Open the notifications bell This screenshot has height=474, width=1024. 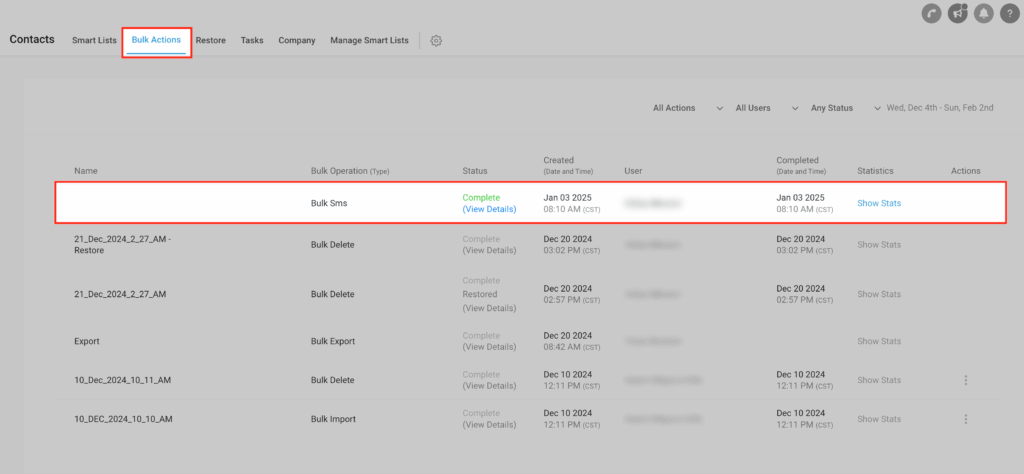(982, 14)
